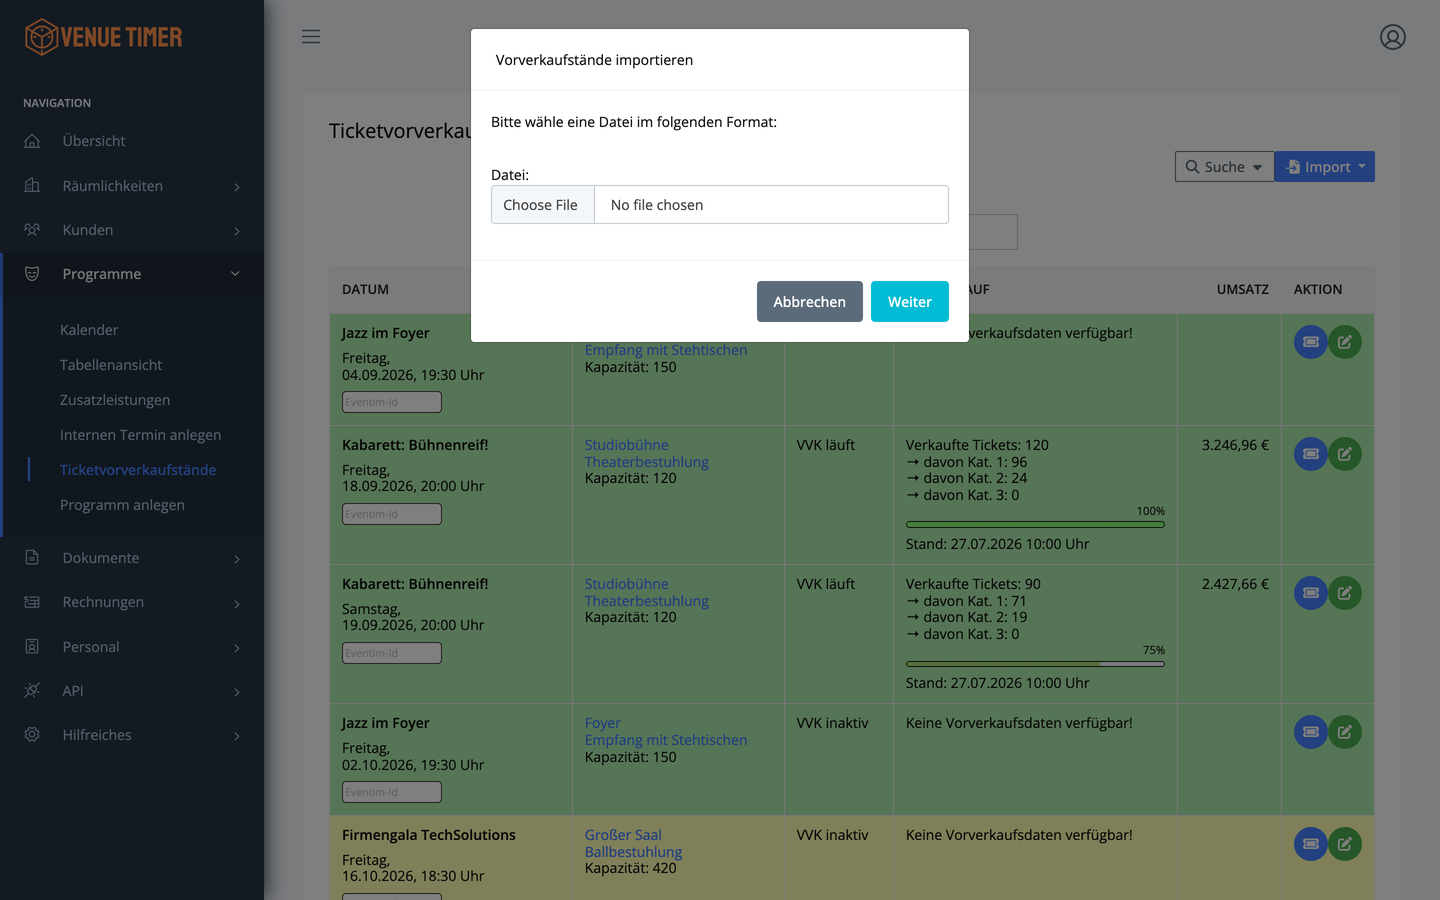Screen dimensions: 1440x900
Task: Click the Kunden people icon
Action: click(32, 230)
